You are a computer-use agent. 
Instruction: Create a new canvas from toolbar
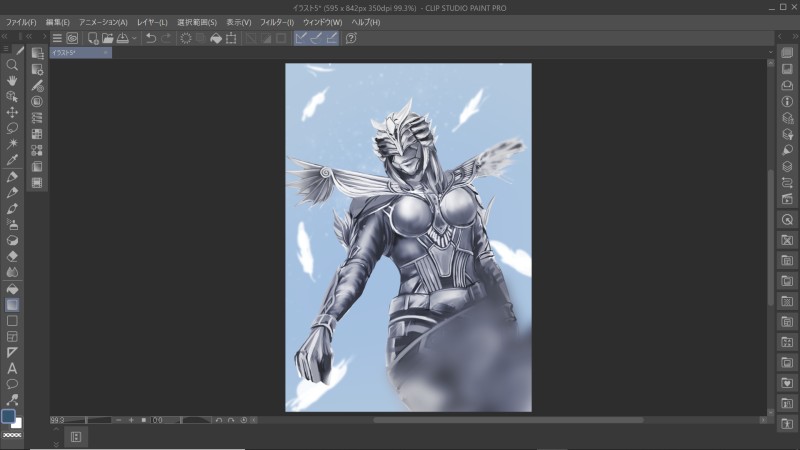coord(93,38)
